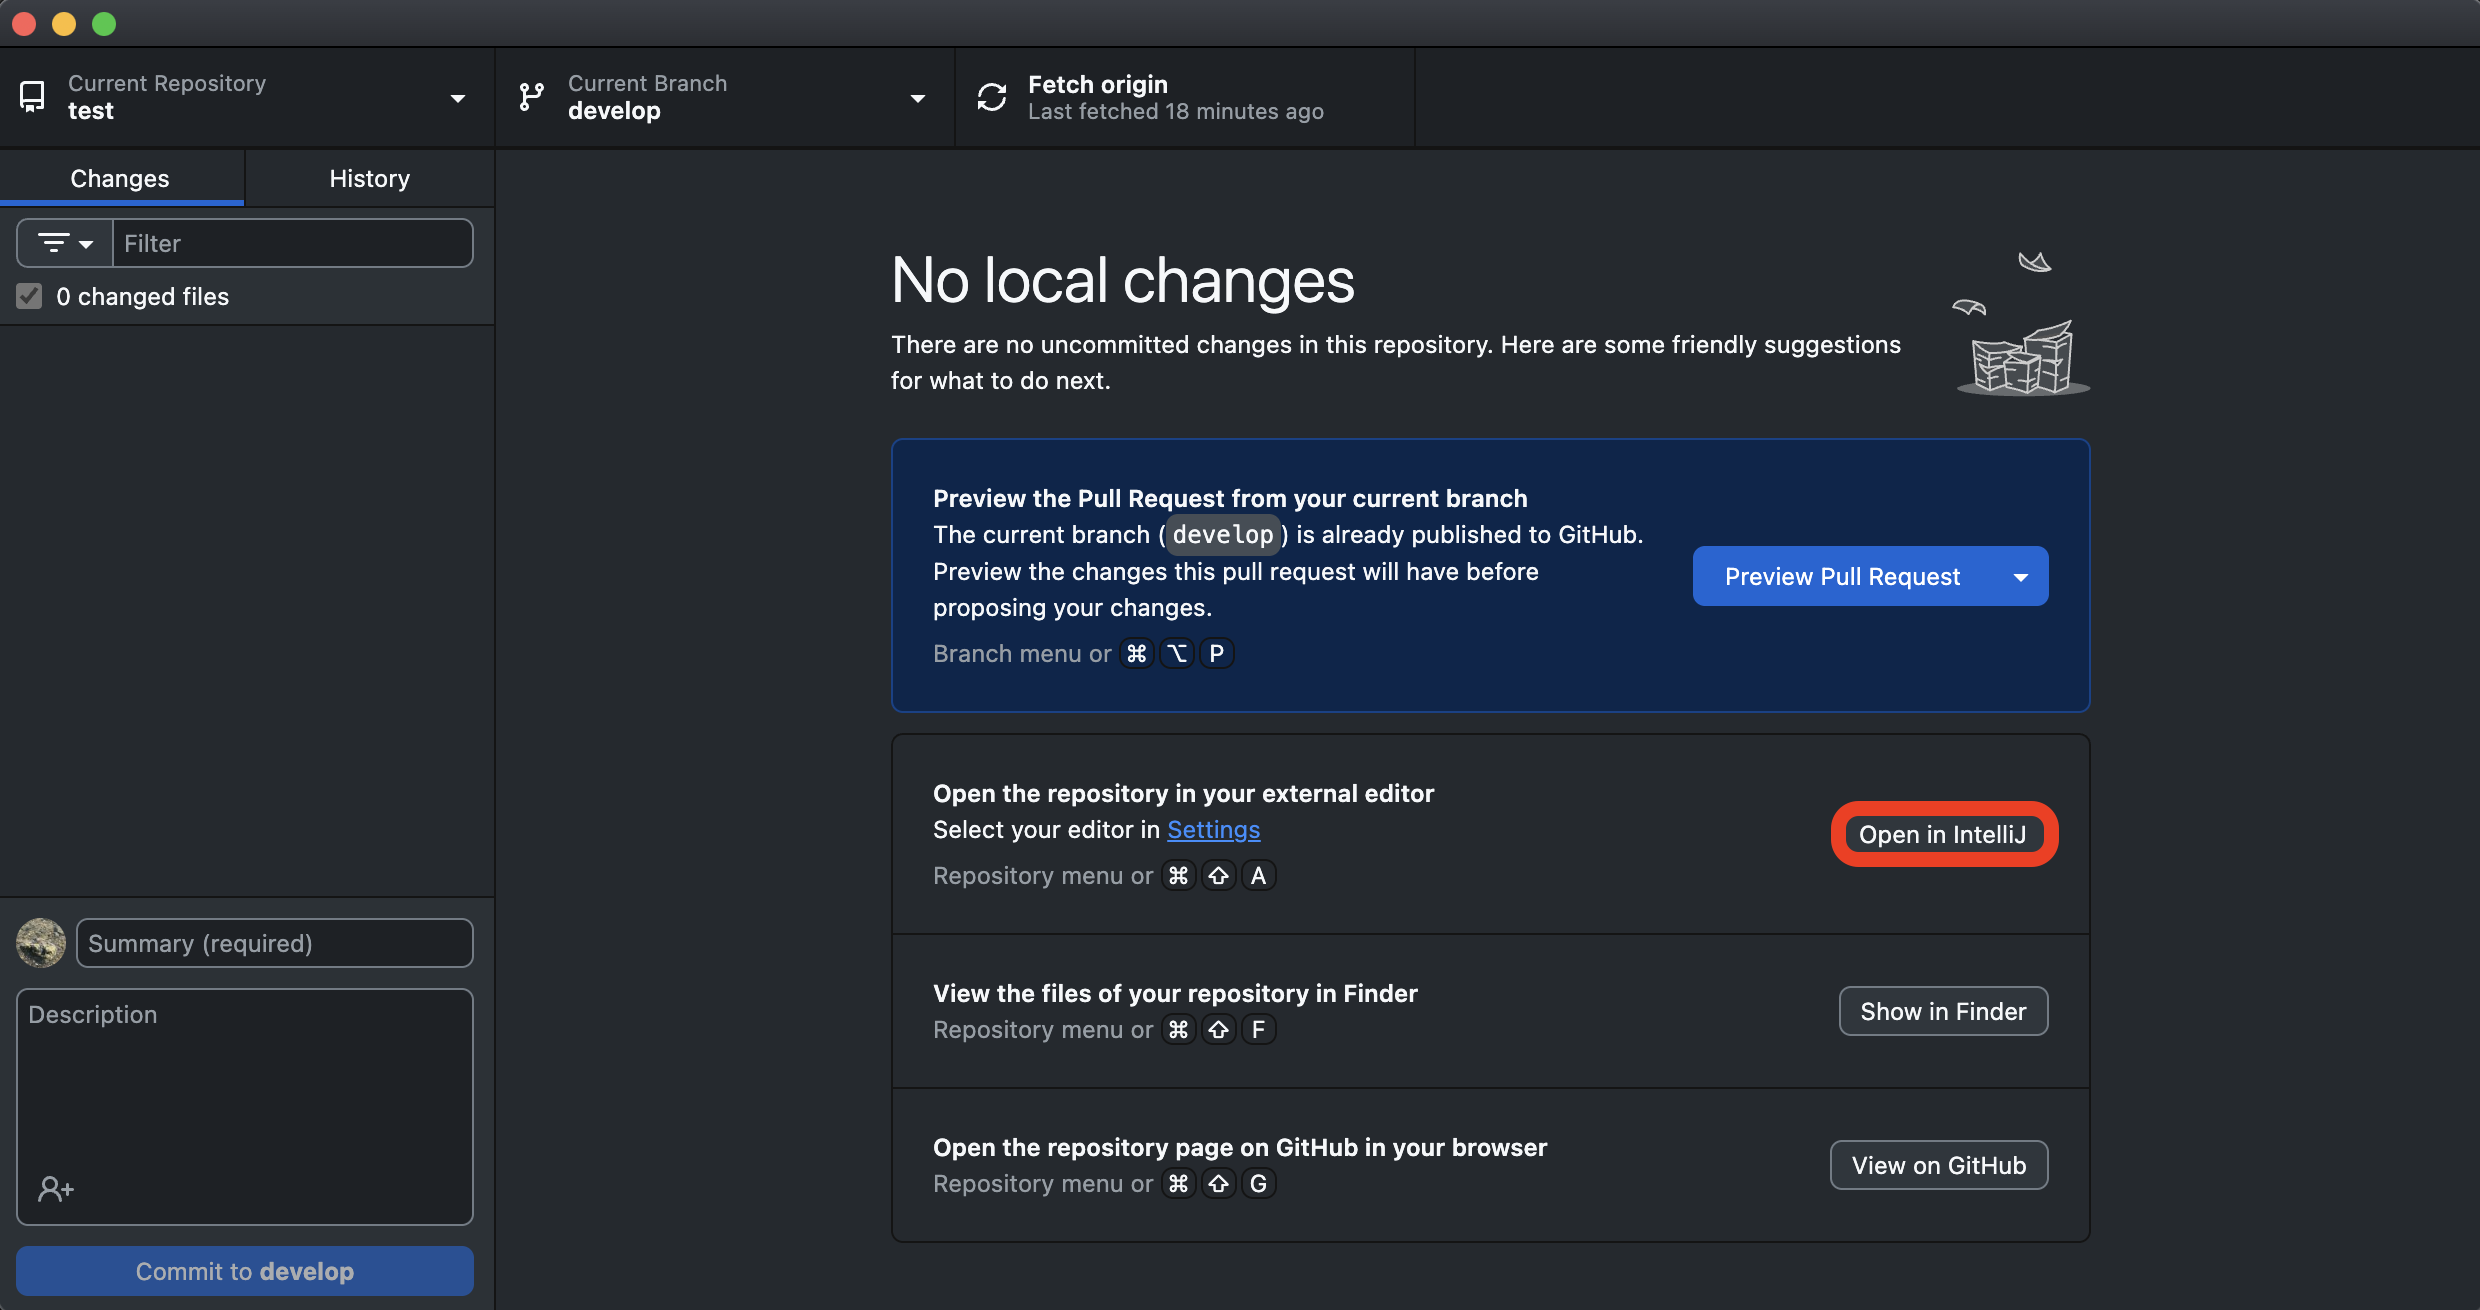Expand the Current Repository dropdown arrow

coord(457,98)
